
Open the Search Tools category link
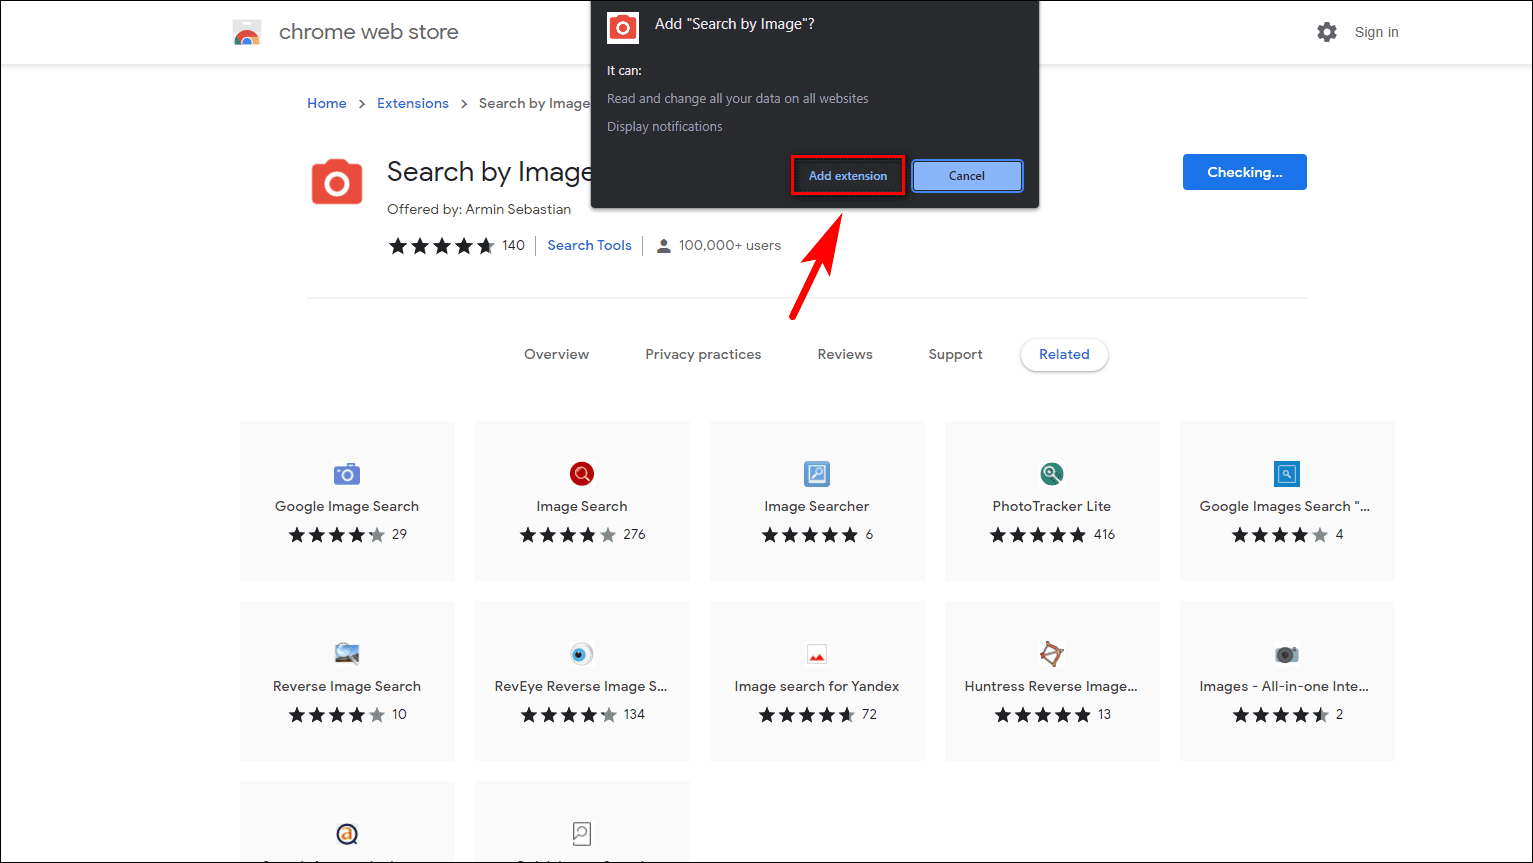click(x=589, y=245)
